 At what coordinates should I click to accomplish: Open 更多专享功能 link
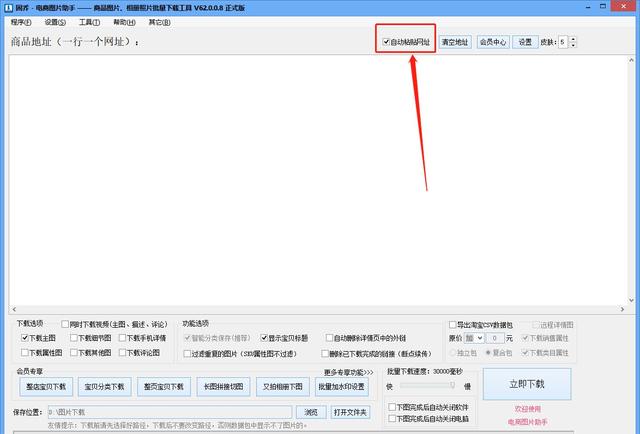tap(347, 372)
